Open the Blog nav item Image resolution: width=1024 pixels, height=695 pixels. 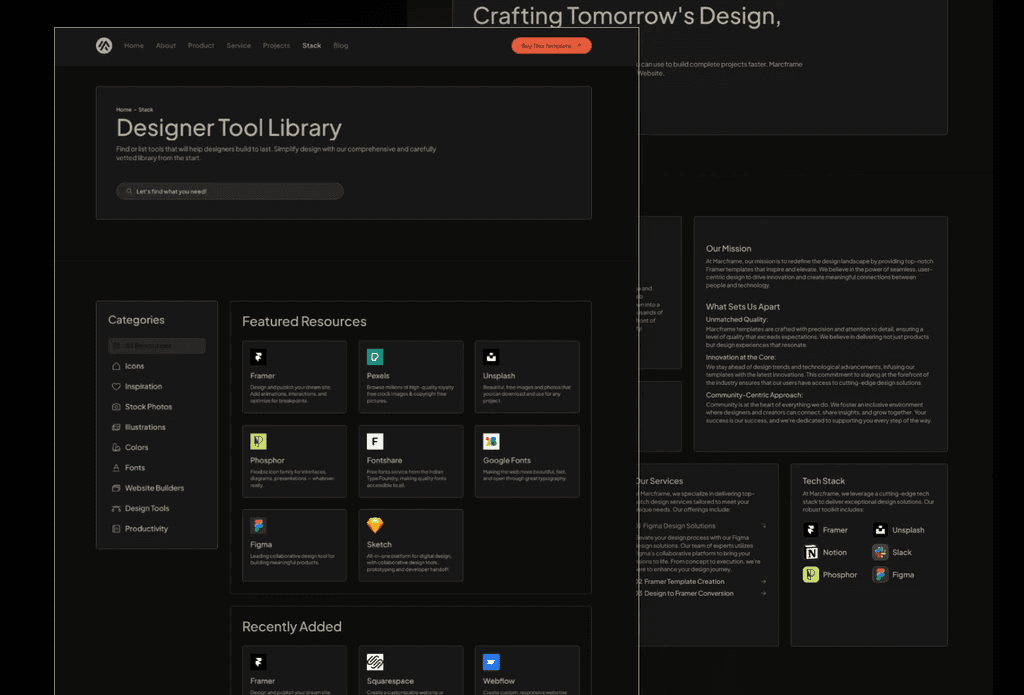click(341, 46)
